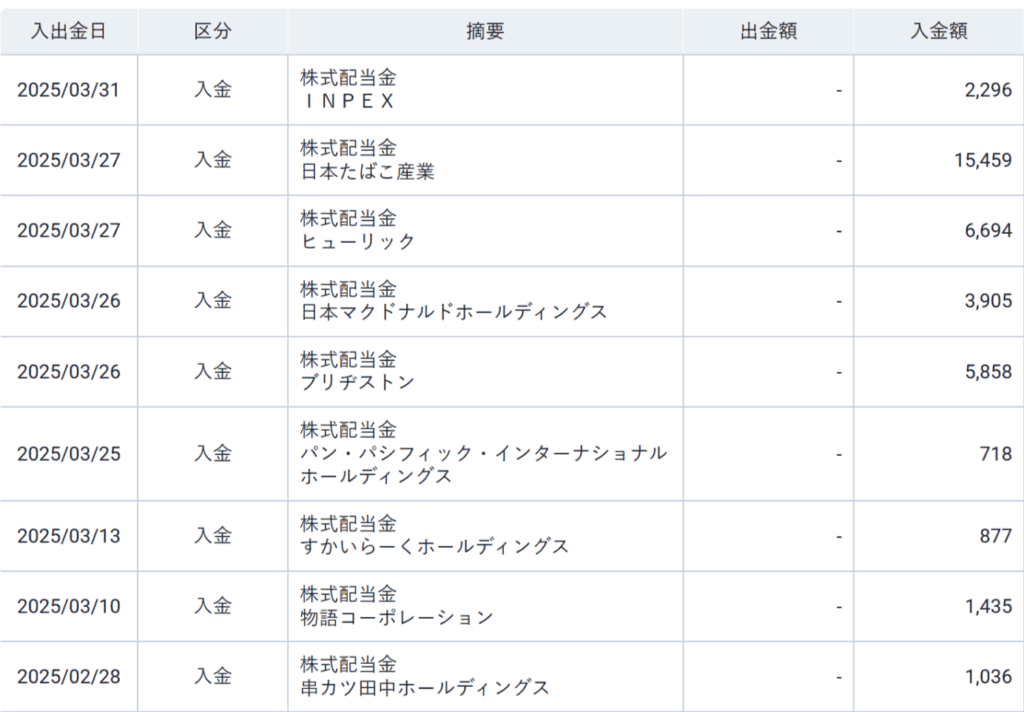
Task: Select the パン・パシフィック・インターナショナル entry
Action: 483,453
